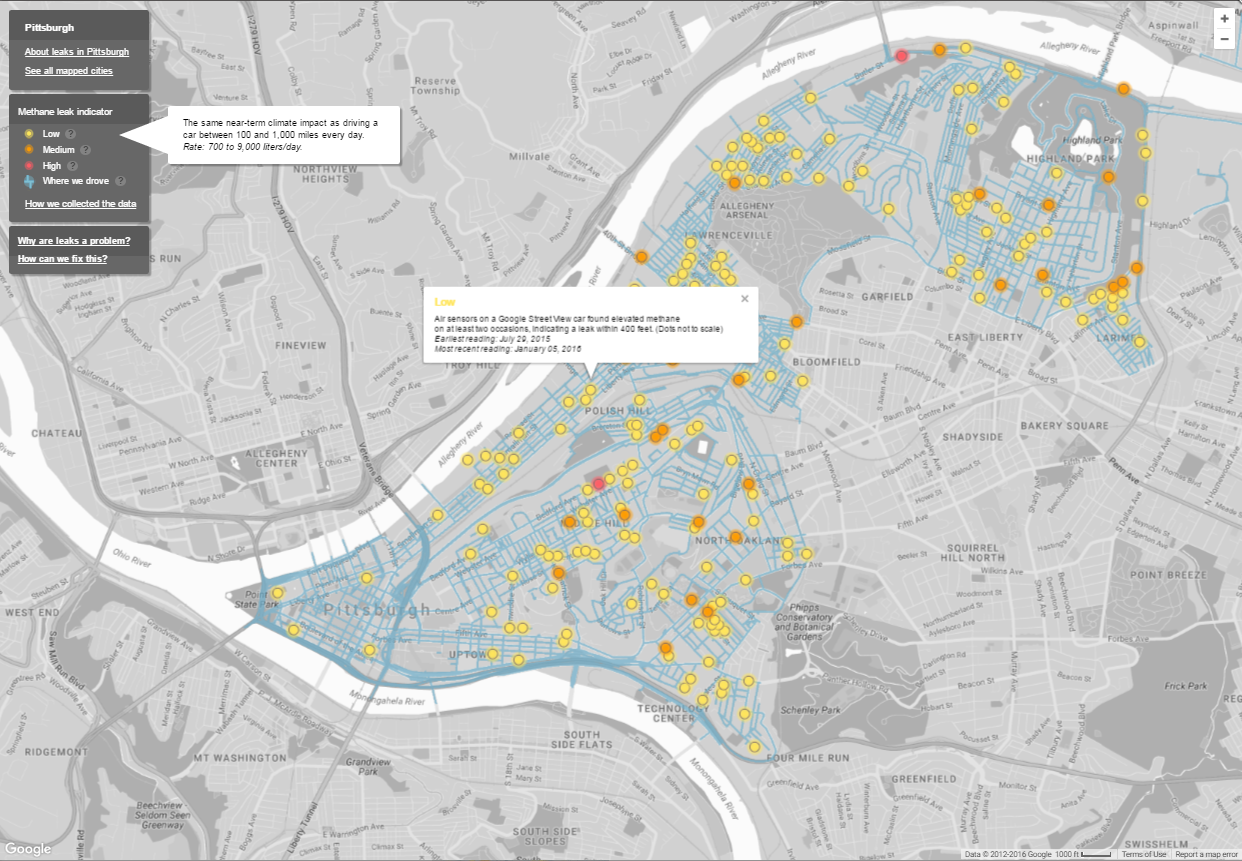Zoom out of the map

[1224, 40]
